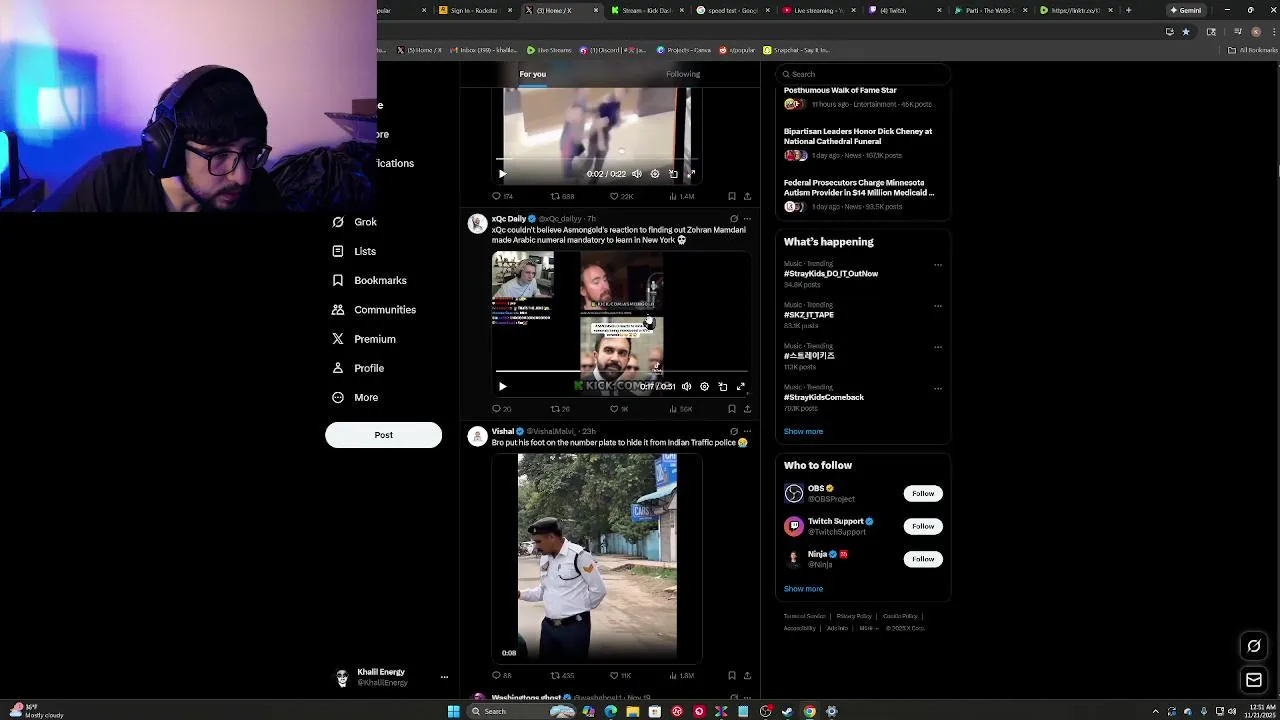Switch to the Twitch browser tab

click(905, 10)
